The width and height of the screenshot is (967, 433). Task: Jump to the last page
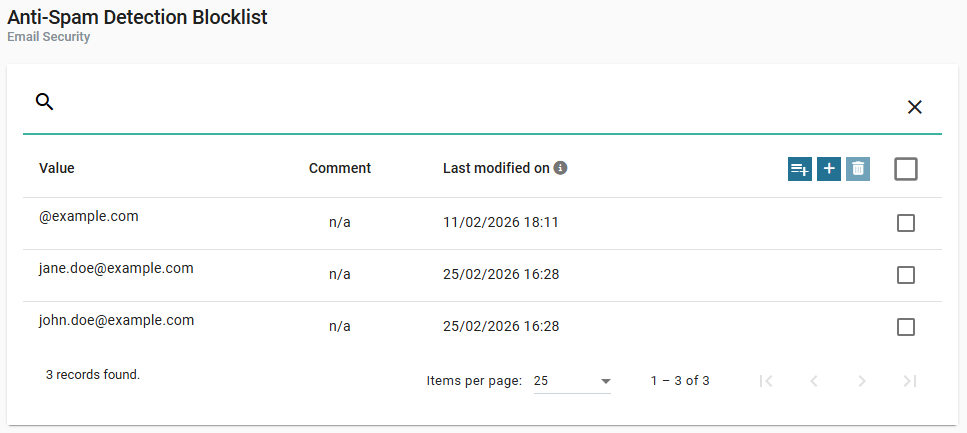[910, 381]
